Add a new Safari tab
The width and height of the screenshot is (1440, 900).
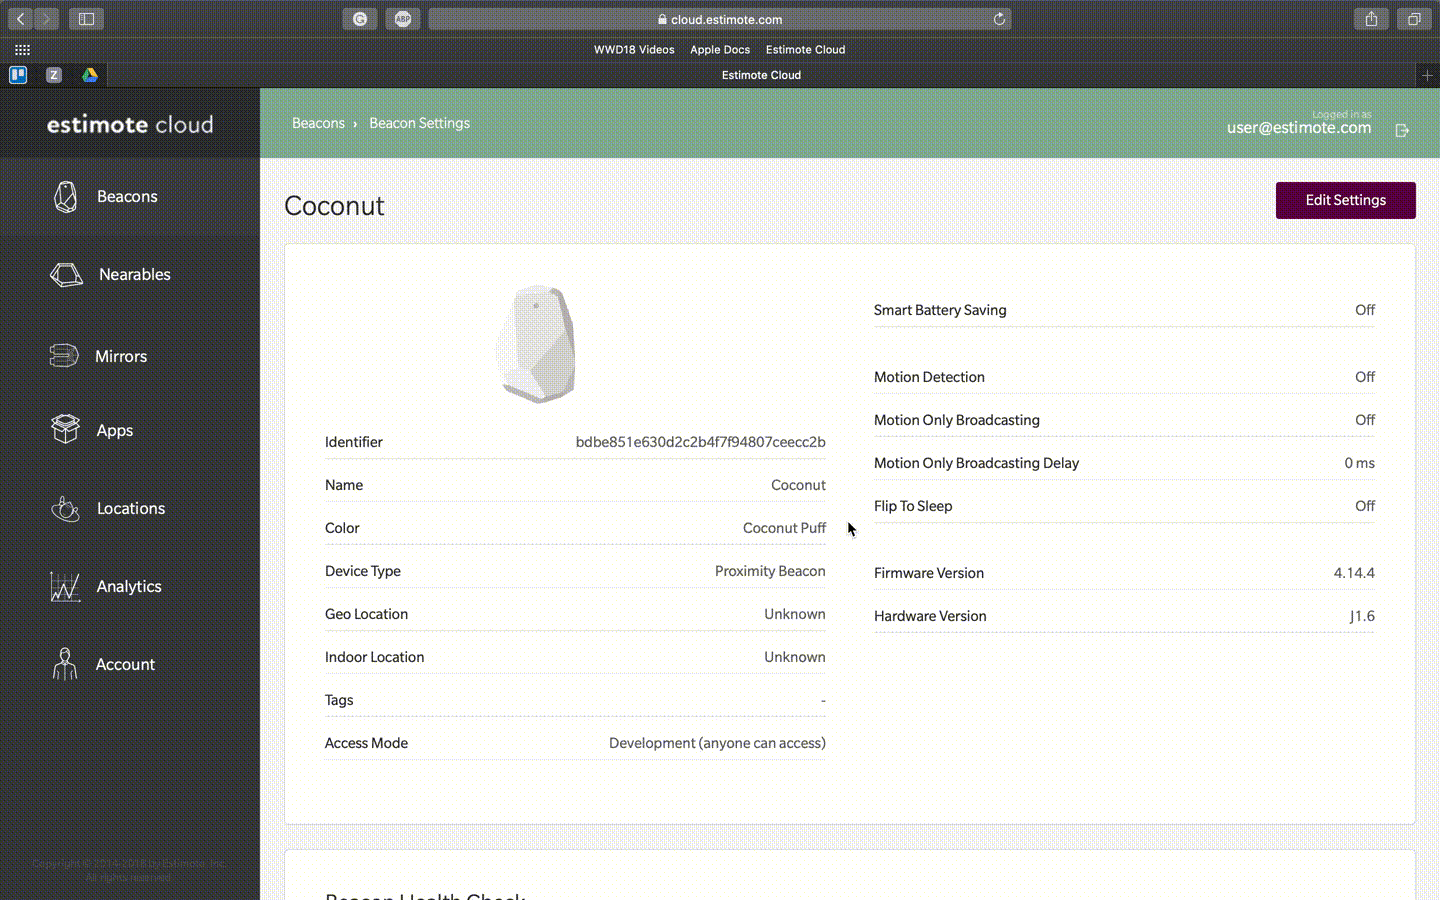tap(1427, 75)
